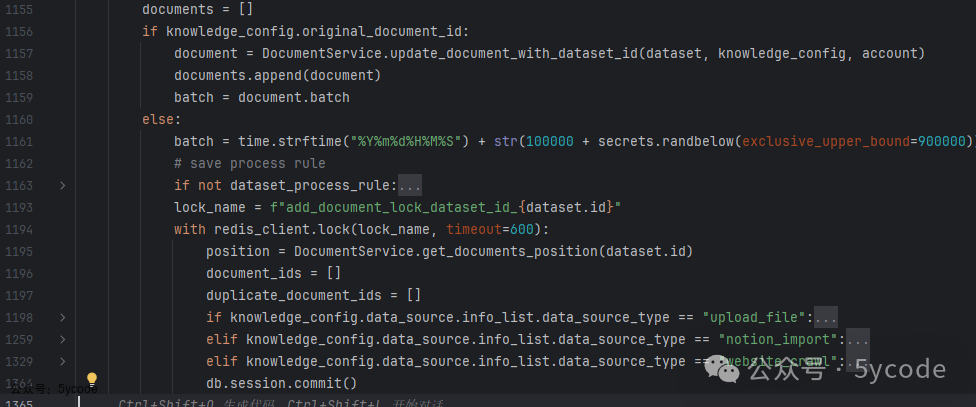Click the folded ellipsis after "upload_file"
Image resolution: width=976 pixels, height=407 pixels.
coord(825,318)
